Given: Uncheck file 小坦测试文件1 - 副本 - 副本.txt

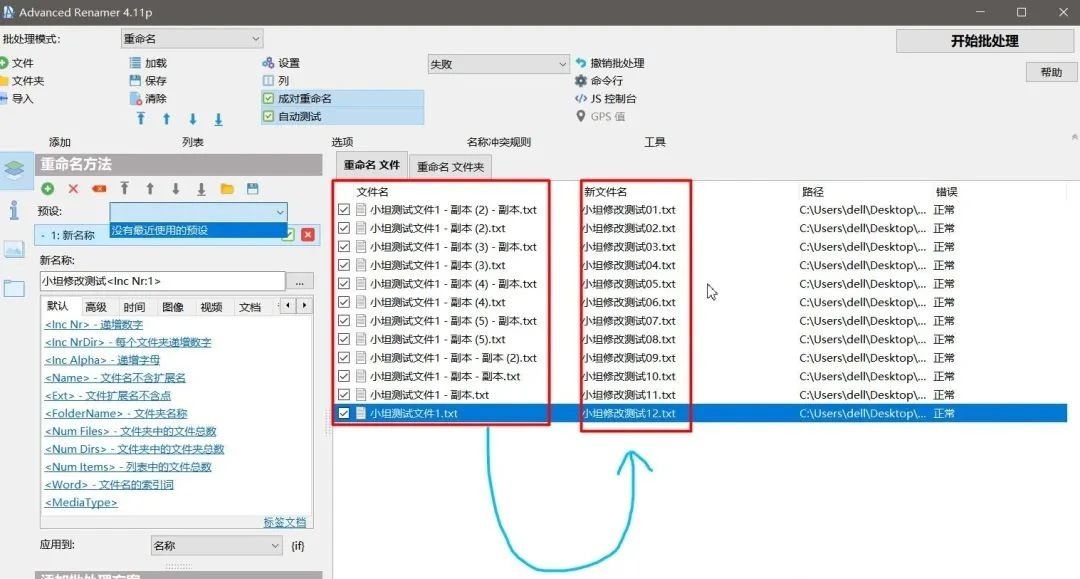Looking at the screenshot, I should [x=344, y=376].
